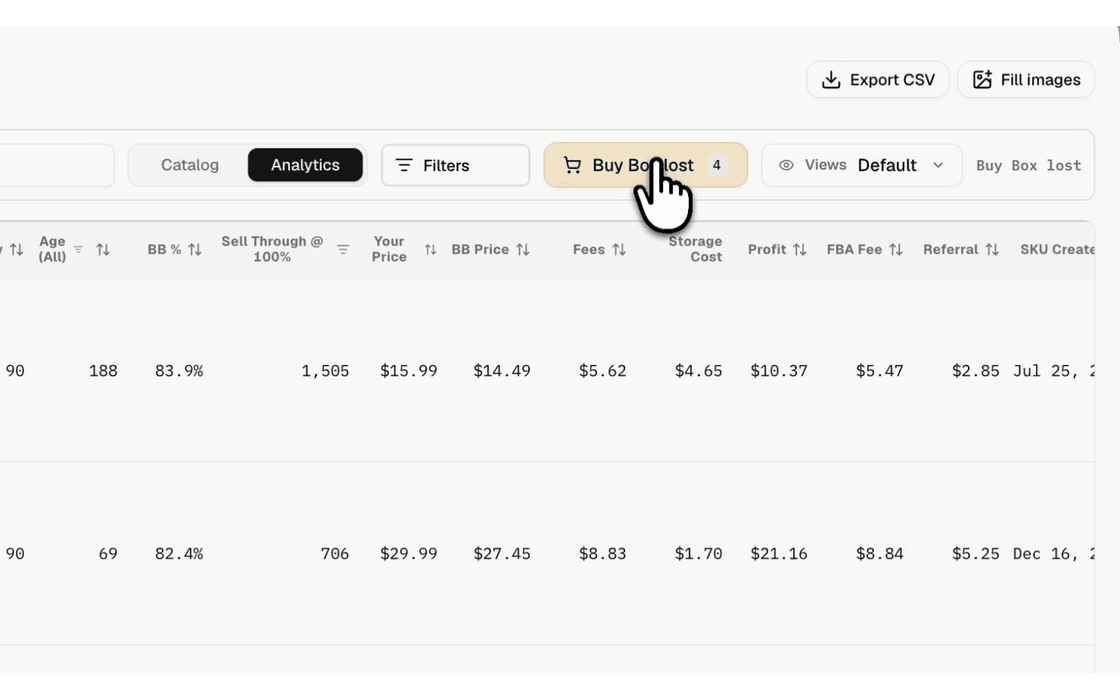Click the eye icon beside Views
Viewport: 1120px width, 700px height.
(x=786, y=165)
